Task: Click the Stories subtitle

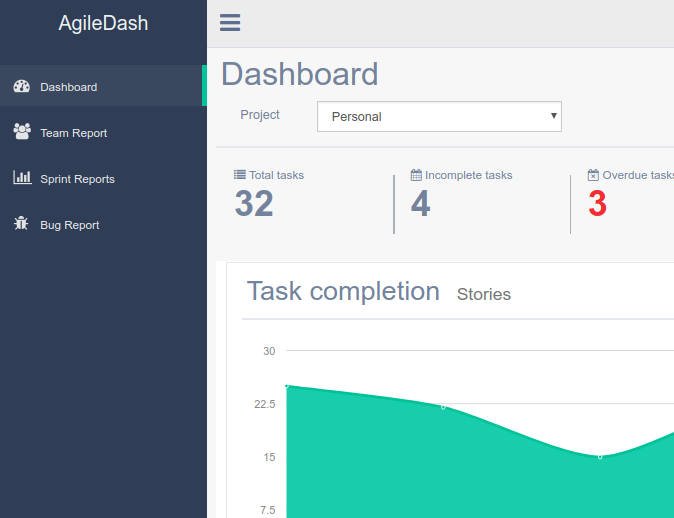Action: click(x=484, y=294)
